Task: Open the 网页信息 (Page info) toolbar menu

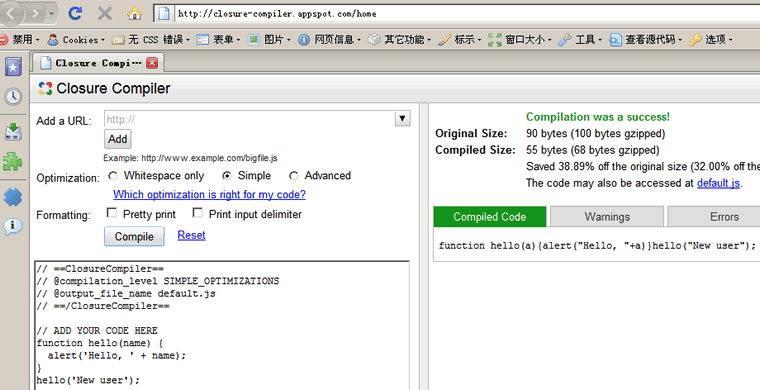Action: [x=330, y=40]
